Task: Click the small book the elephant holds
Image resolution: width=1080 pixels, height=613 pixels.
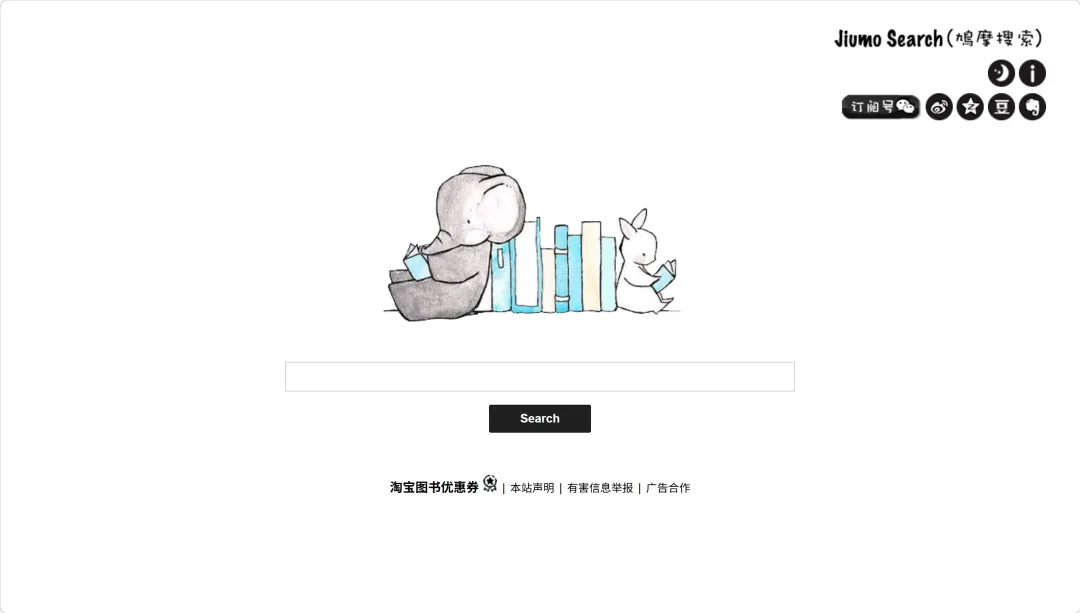Action: [x=415, y=262]
